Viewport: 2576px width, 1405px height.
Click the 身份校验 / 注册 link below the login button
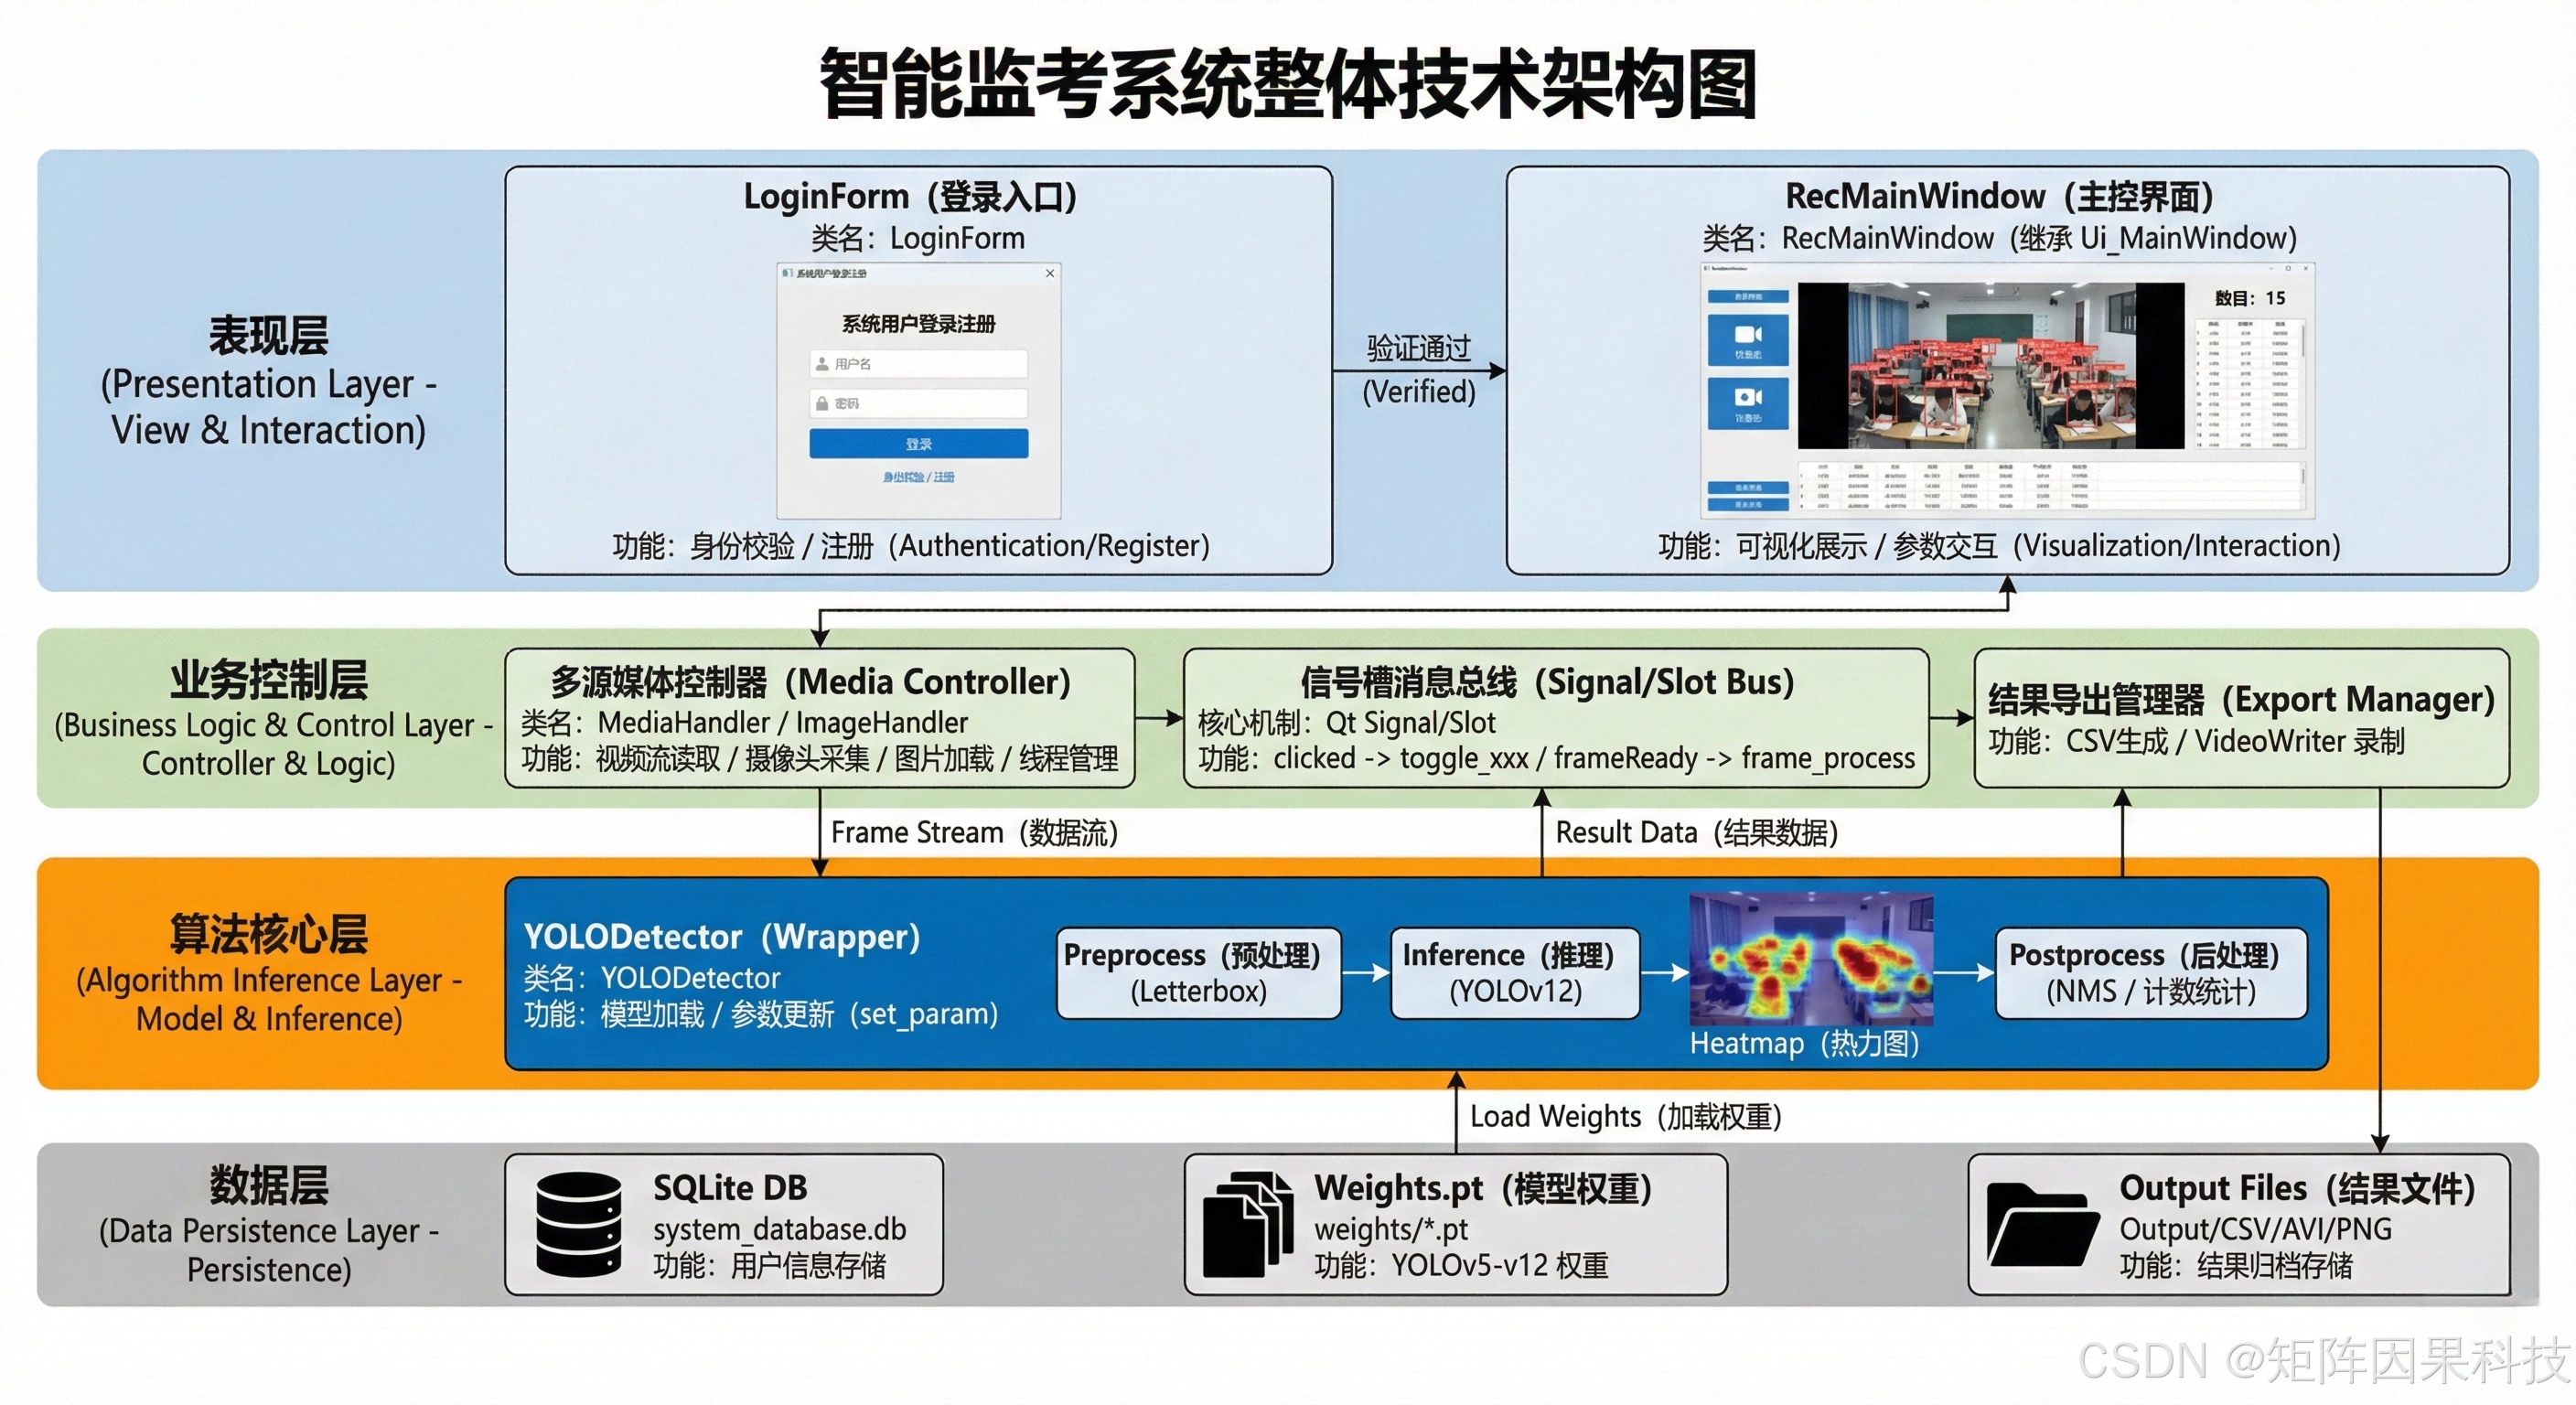(918, 477)
